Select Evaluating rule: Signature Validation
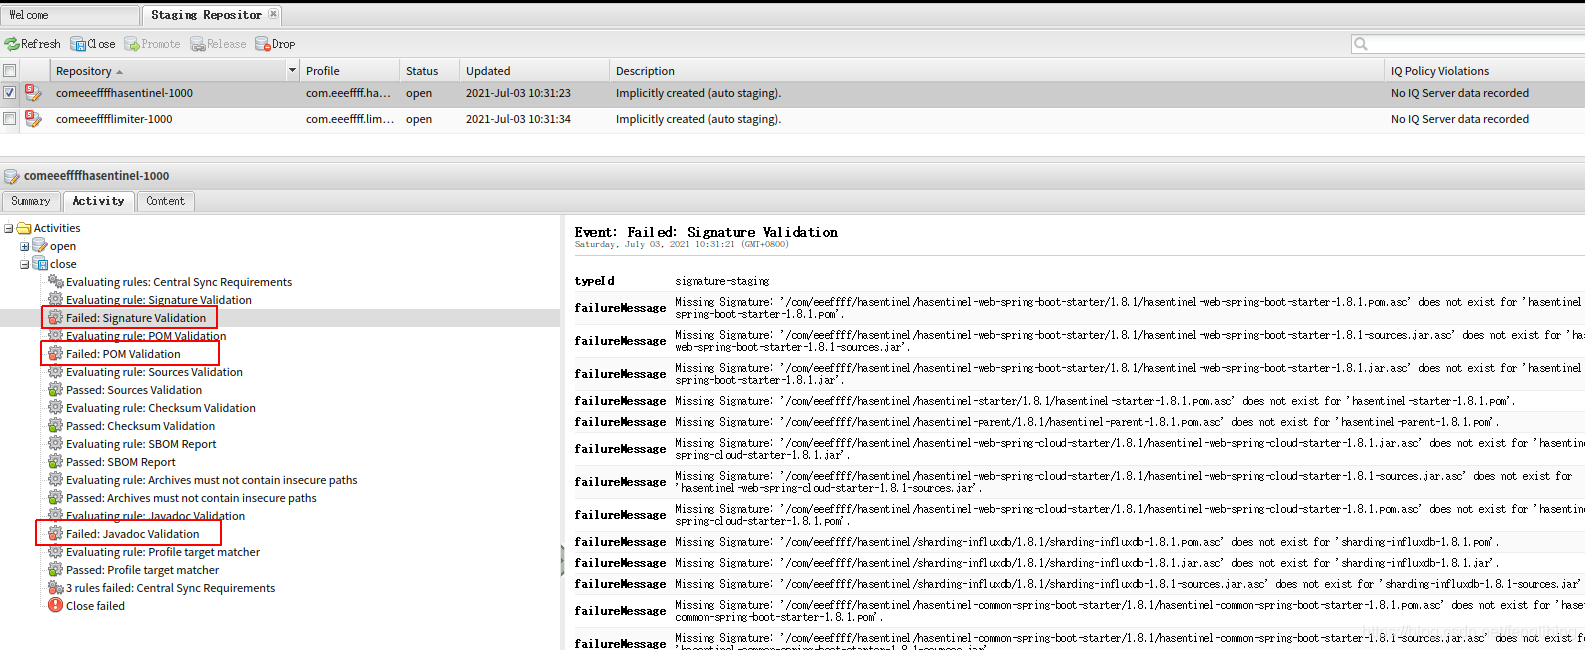Viewport: 1585px width, 650px height. (159, 300)
